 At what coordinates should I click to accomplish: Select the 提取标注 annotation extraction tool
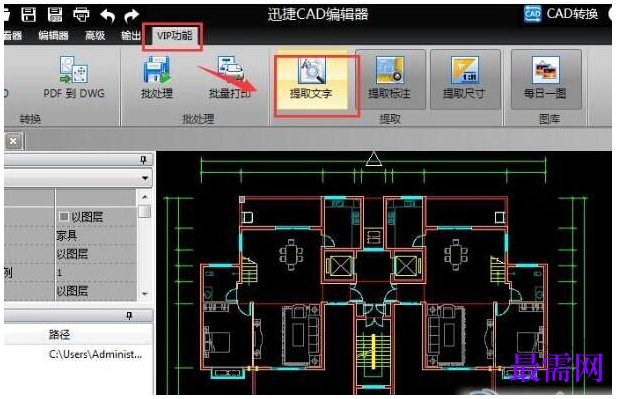tap(390, 79)
